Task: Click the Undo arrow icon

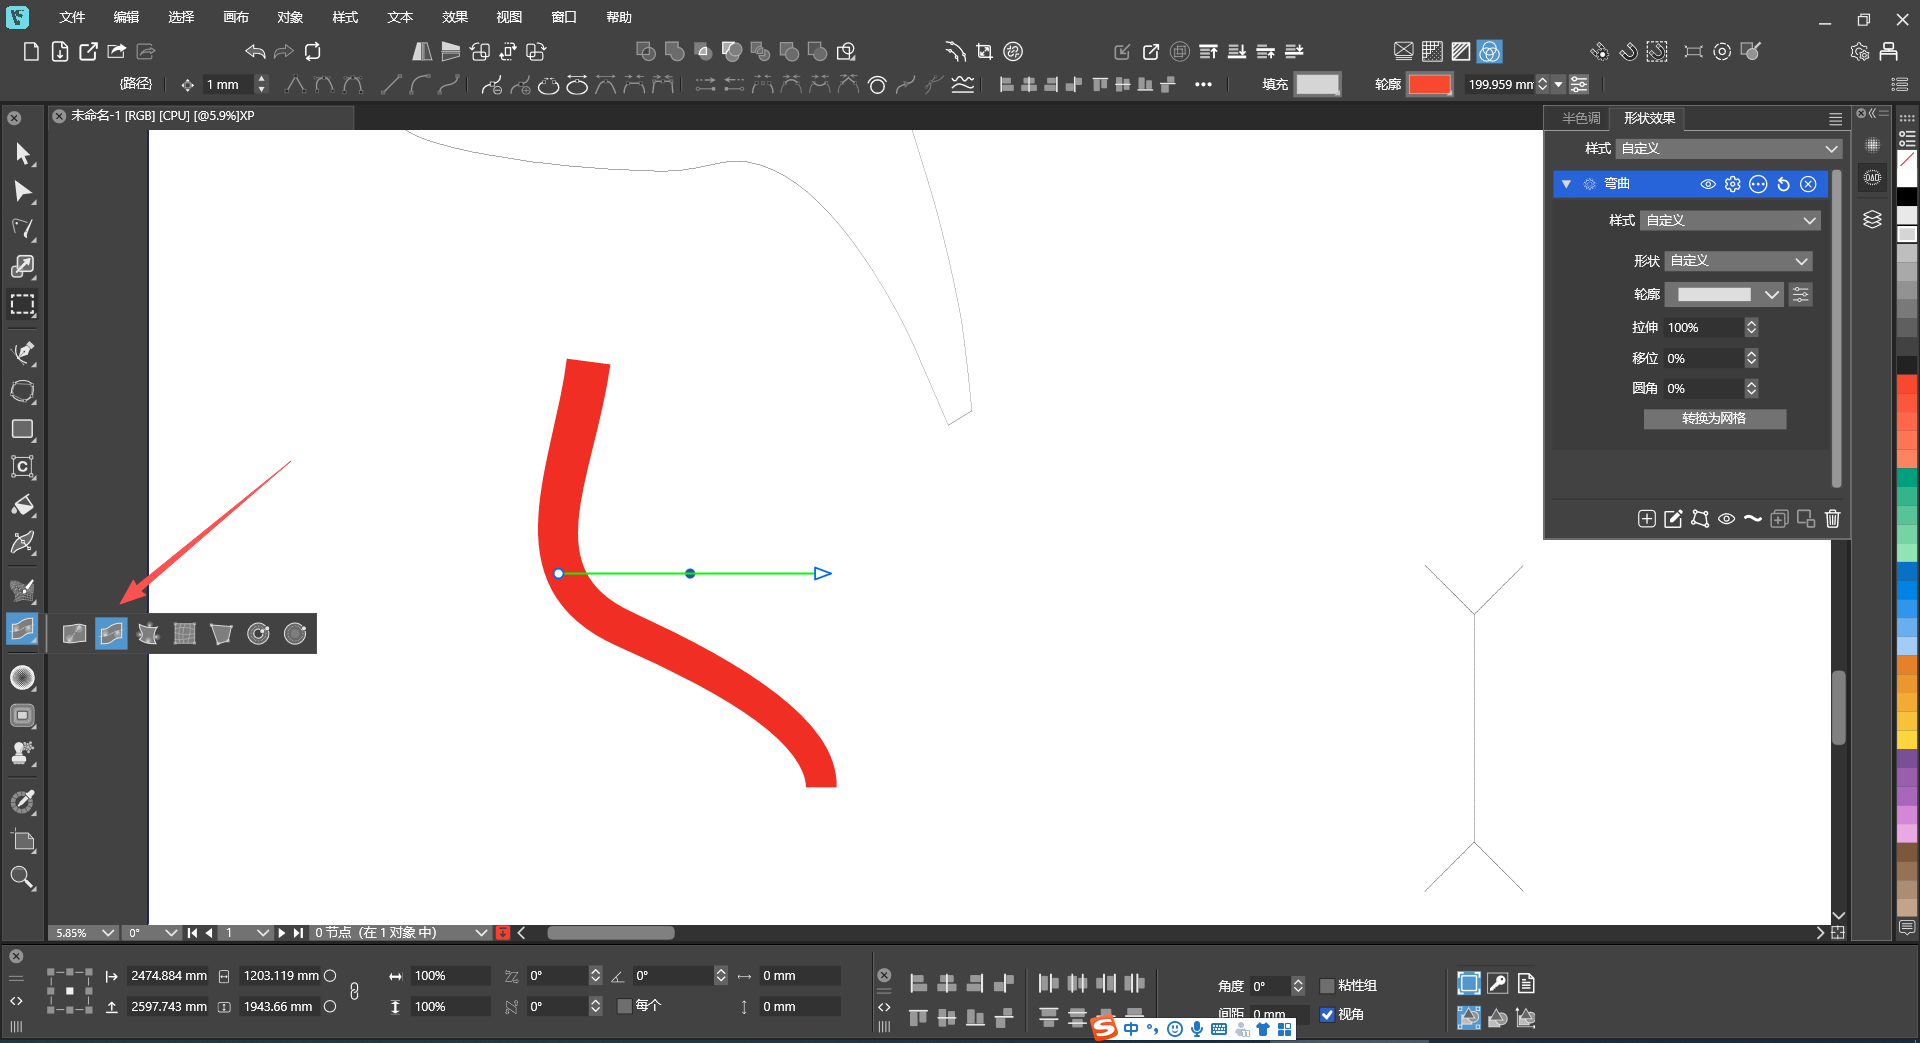Action: [255, 51]
